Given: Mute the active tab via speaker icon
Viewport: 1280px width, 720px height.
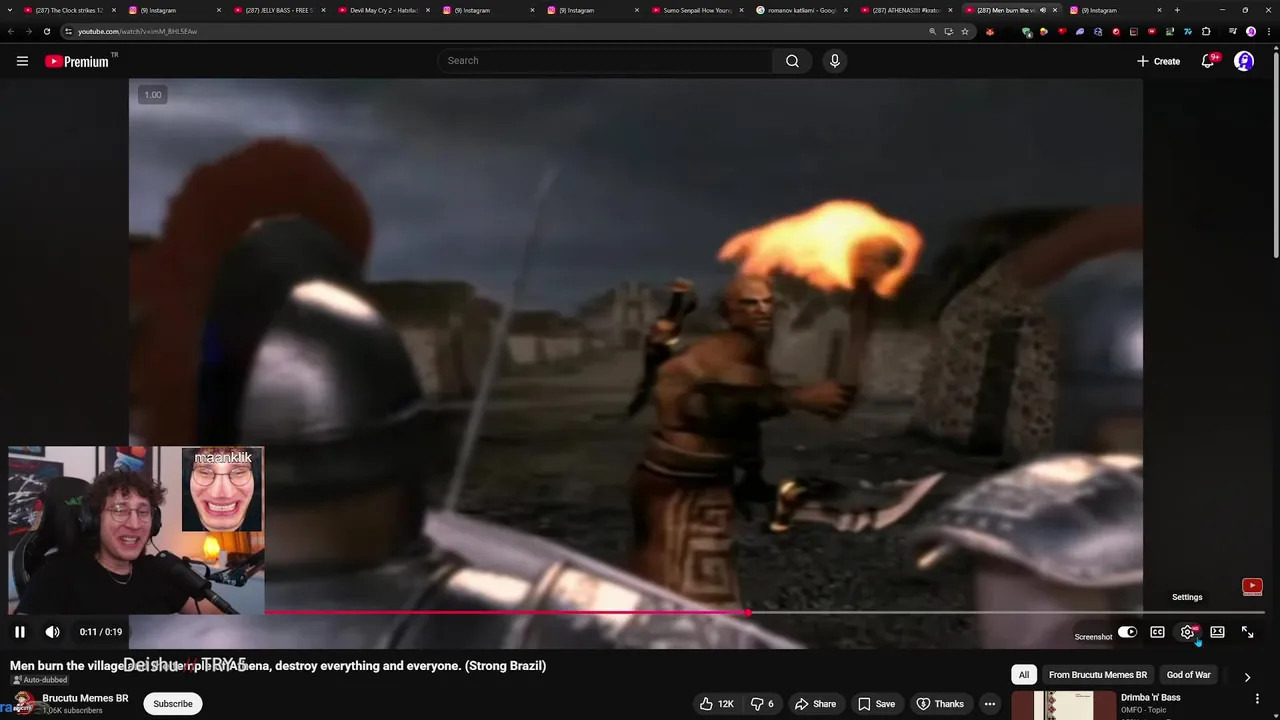Looking at the screenshot, I should [x=1043, y=10].
